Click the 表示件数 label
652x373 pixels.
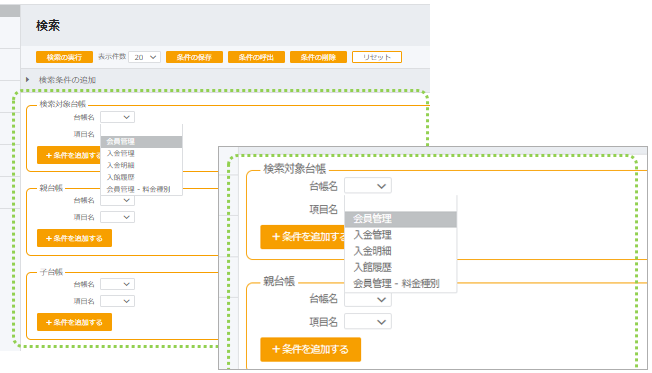[x=112, y=57]
